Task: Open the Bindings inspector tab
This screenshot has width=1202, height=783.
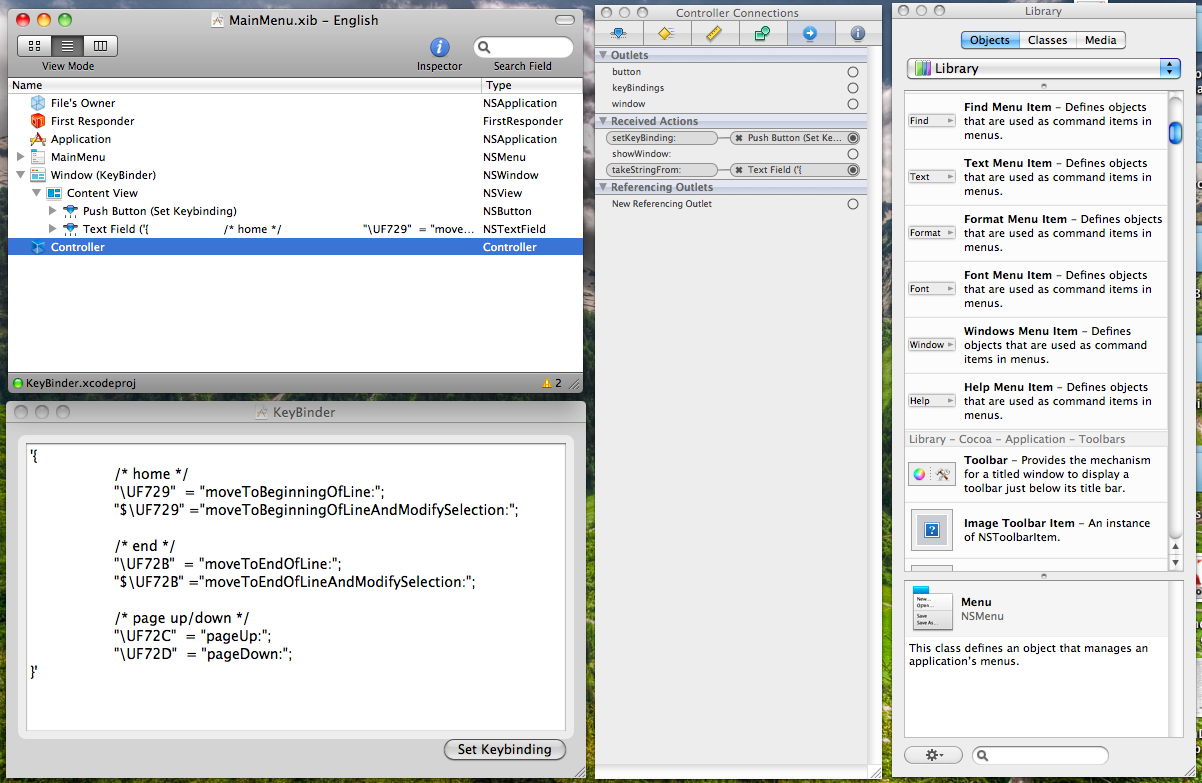Action: coord(762,33)
